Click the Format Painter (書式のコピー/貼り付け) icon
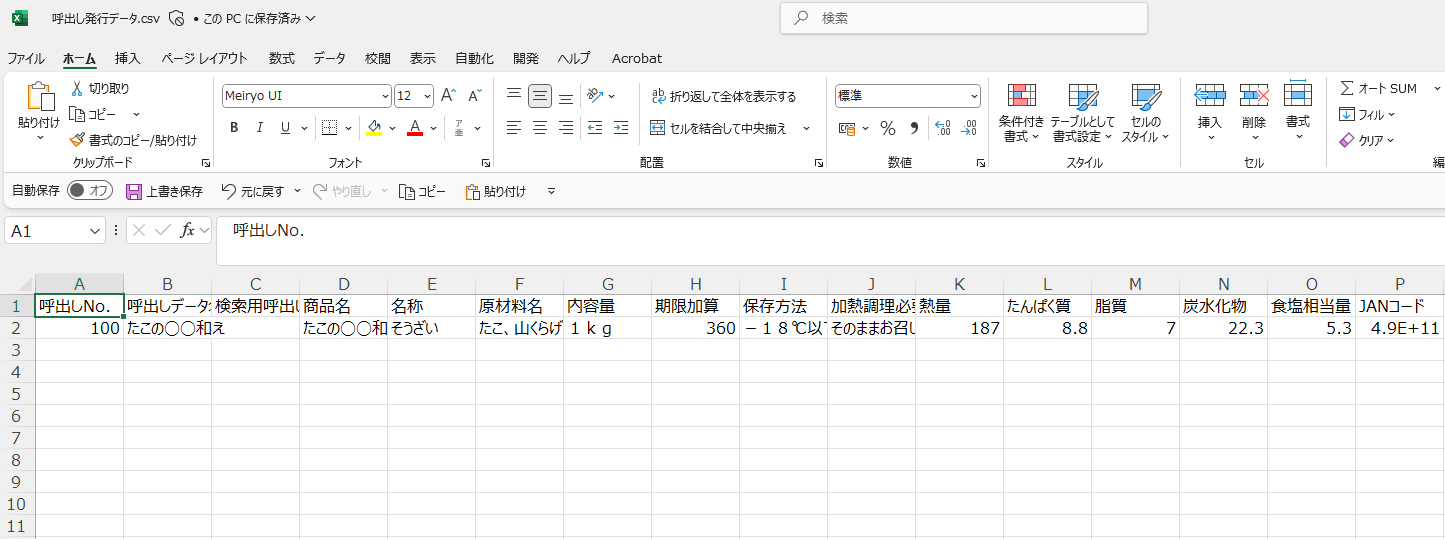 pos(77,141)
